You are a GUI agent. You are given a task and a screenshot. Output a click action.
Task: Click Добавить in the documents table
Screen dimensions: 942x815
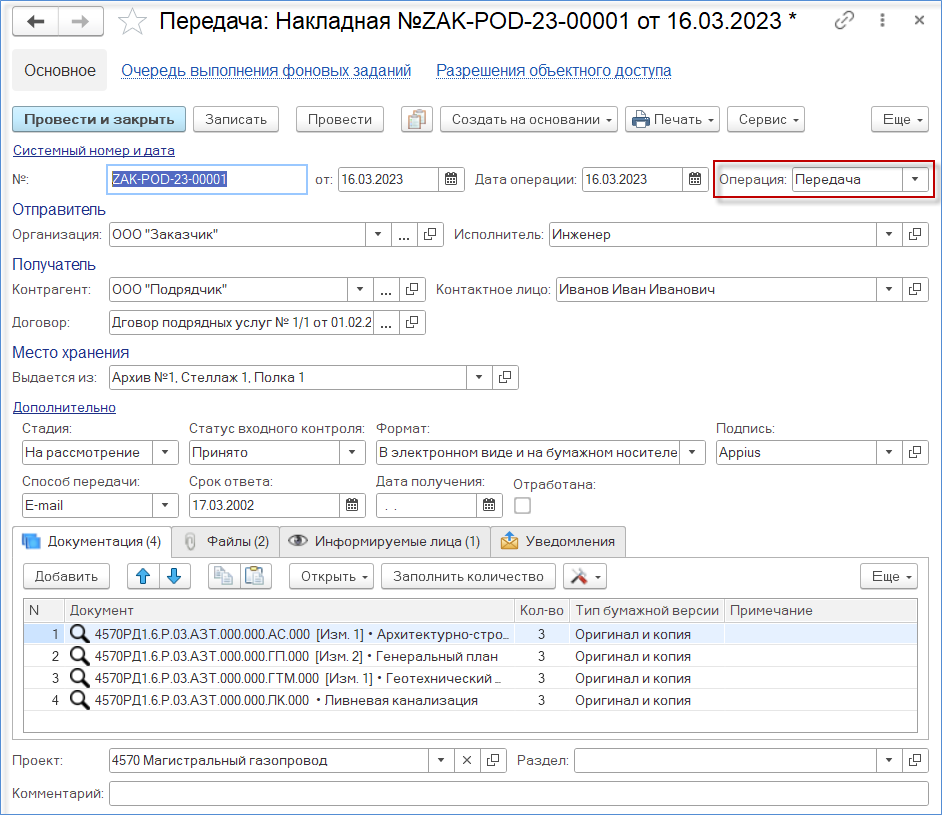point(66,577)
